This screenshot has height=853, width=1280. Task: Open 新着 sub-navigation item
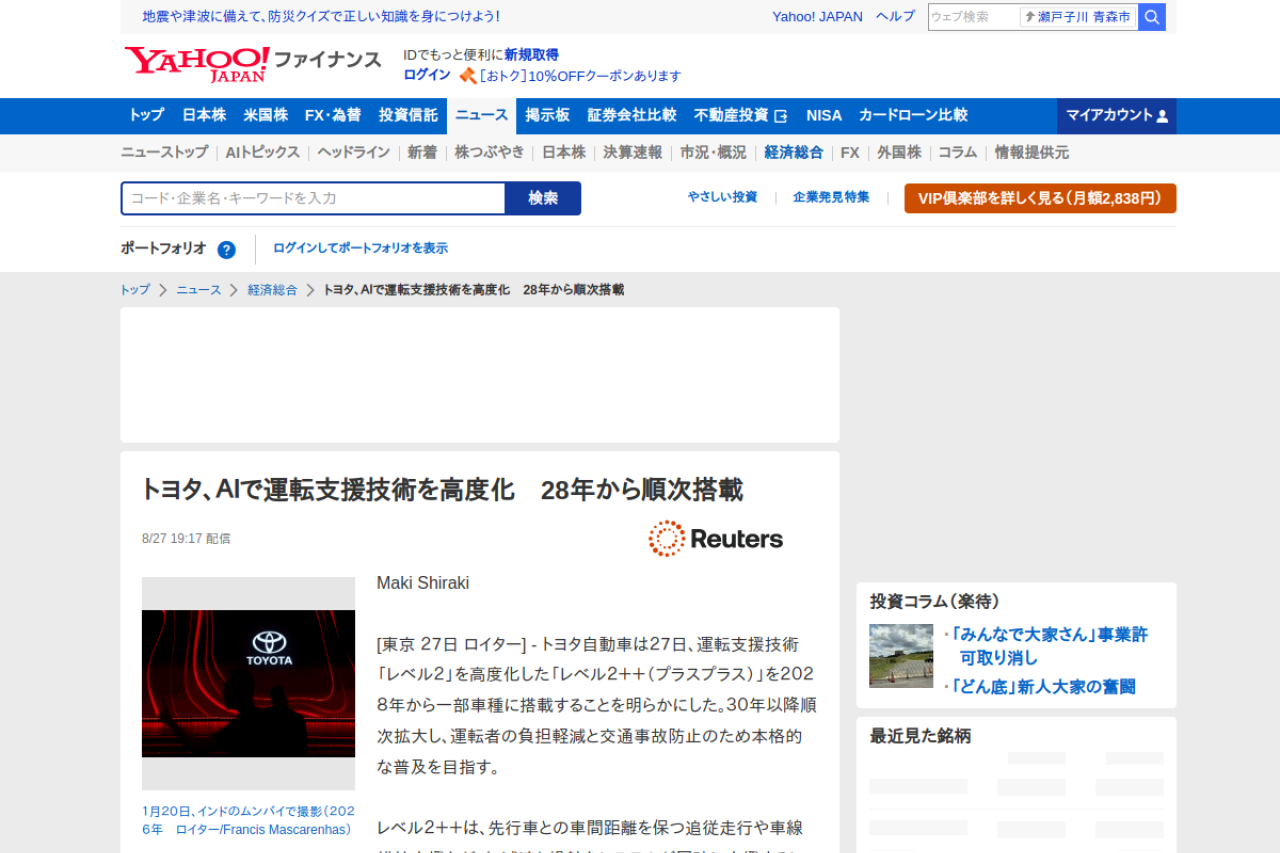(x=422, y=152)
